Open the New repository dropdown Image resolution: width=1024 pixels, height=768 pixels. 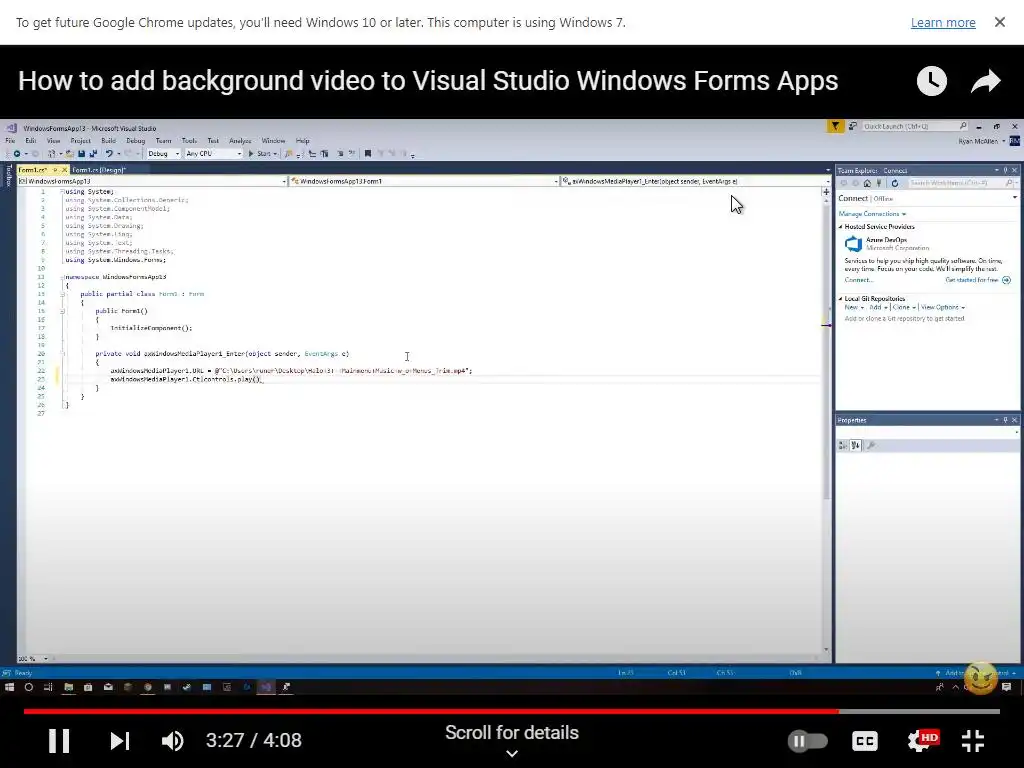[x=854, y=308]
